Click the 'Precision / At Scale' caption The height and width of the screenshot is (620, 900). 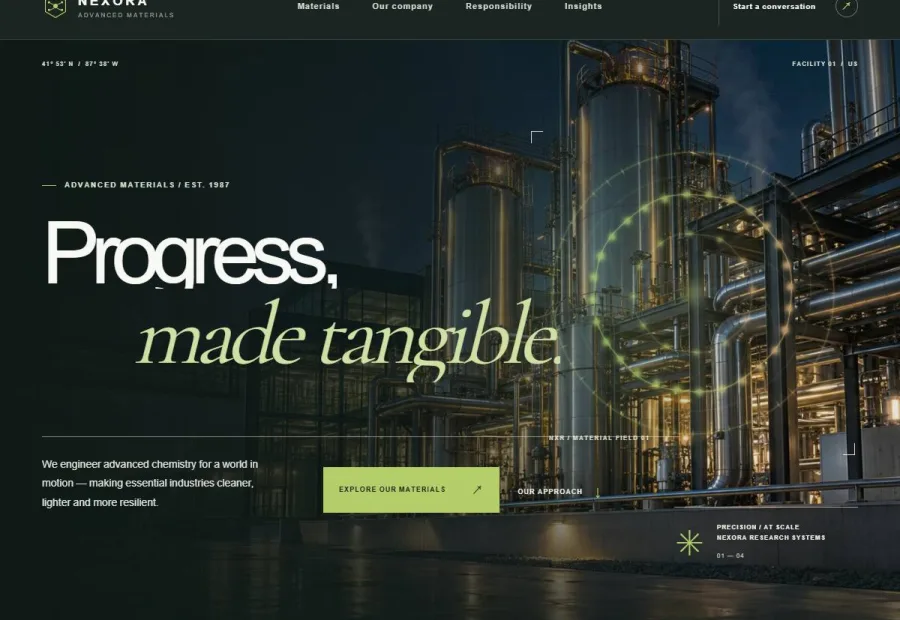pos(758,527)
